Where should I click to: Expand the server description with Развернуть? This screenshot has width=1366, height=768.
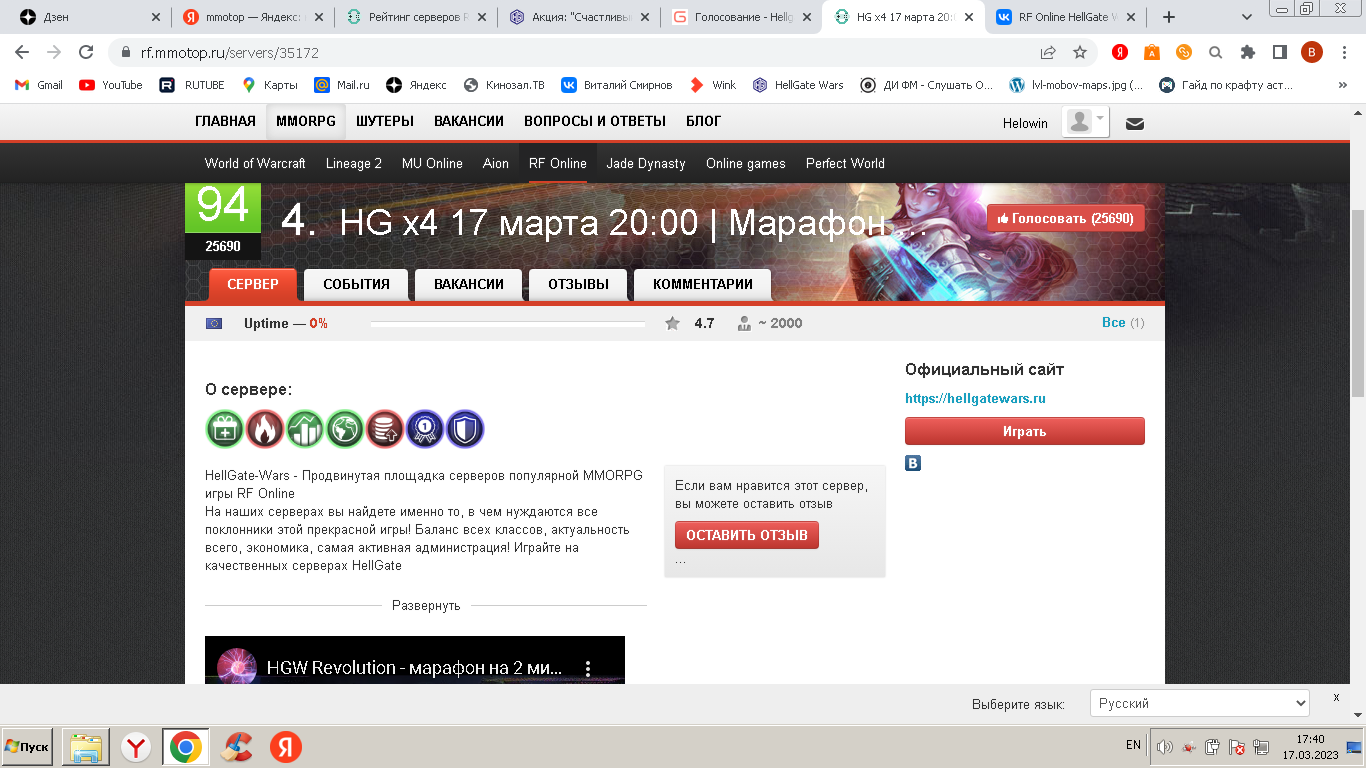(426, 606)
